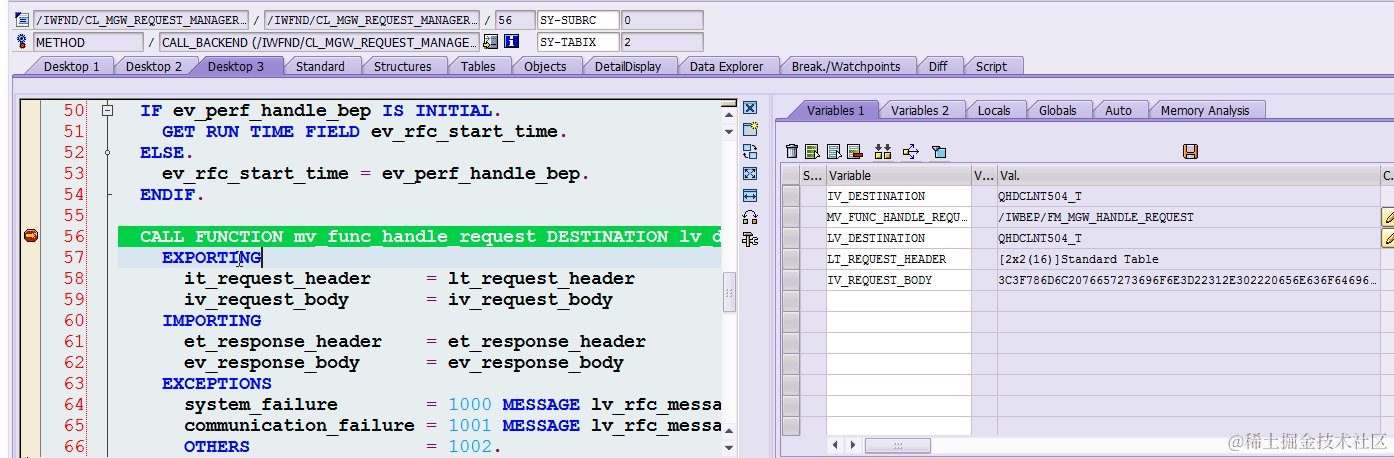Viewport: 1394px width, 458px height.
Task: Click the orange save disk icon
Action: point(1190,151)
